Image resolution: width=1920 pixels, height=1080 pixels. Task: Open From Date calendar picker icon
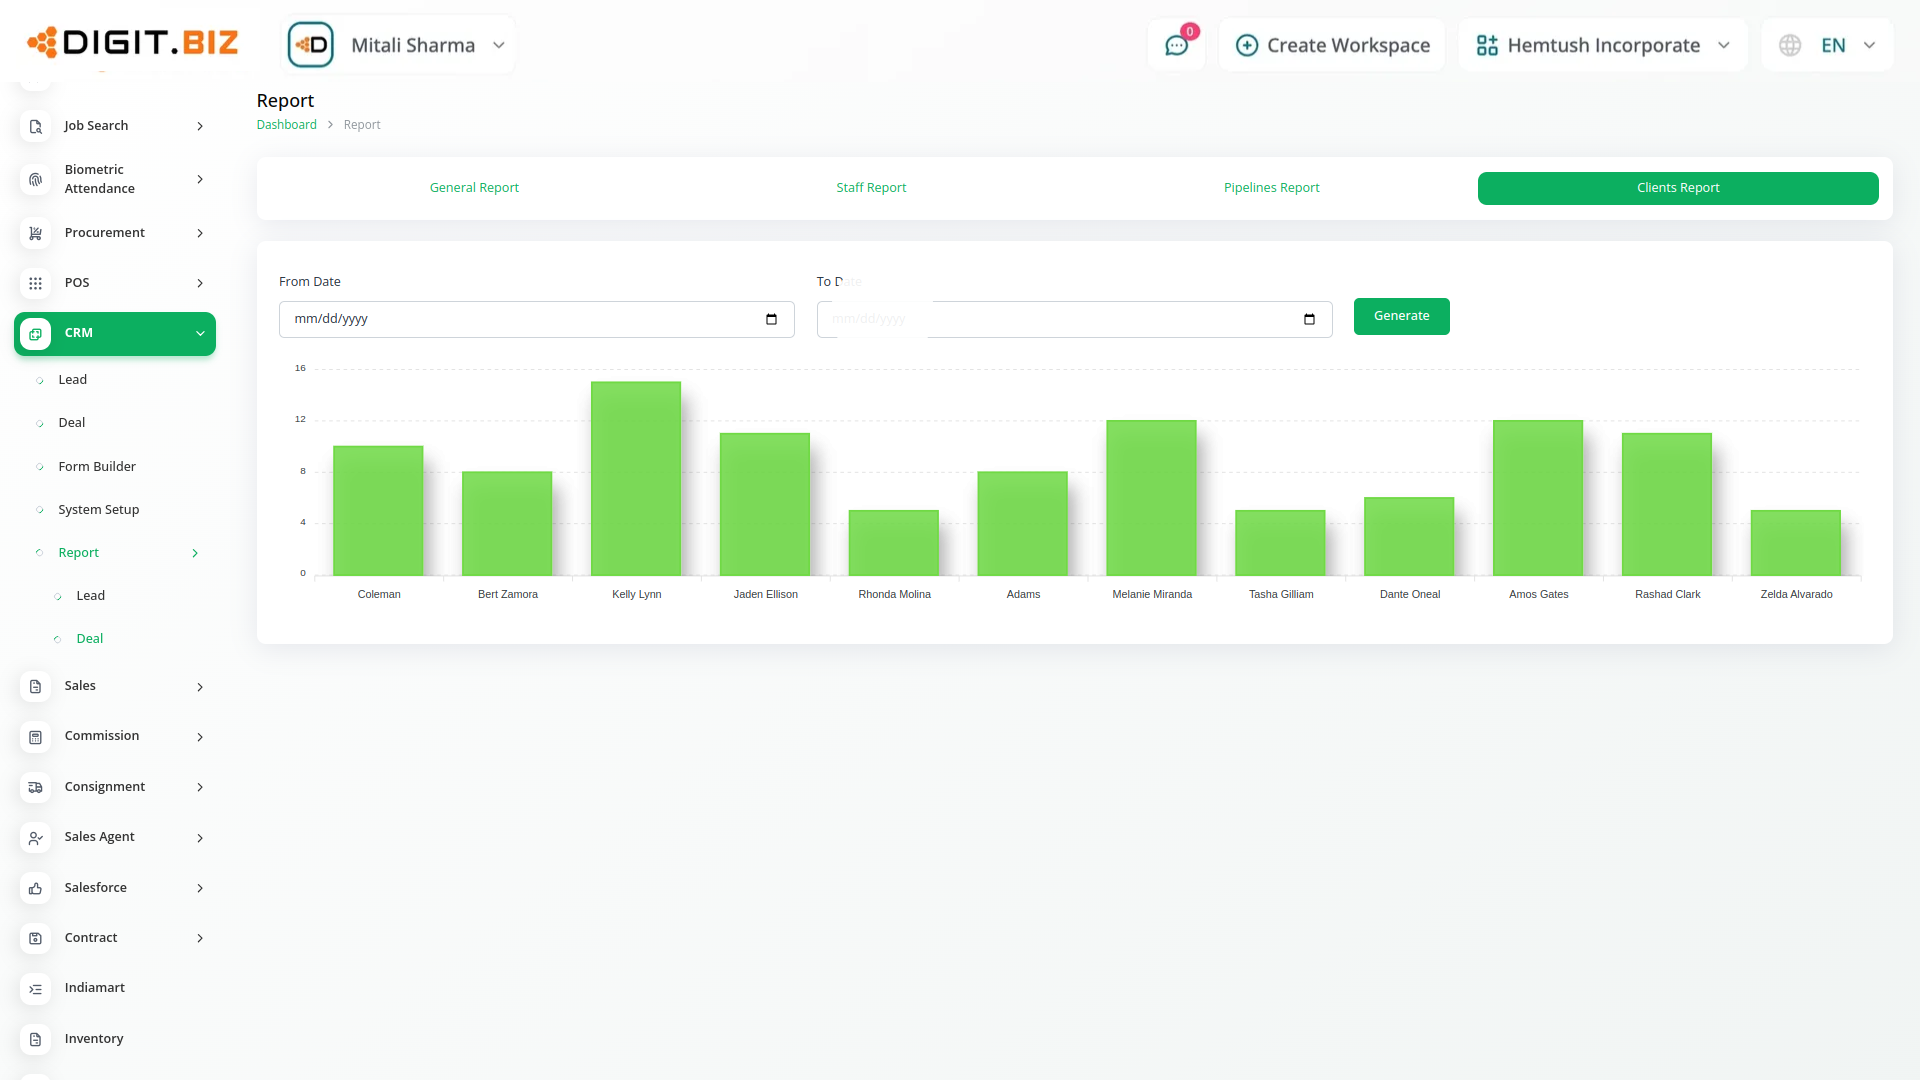[x=771, y=319]
